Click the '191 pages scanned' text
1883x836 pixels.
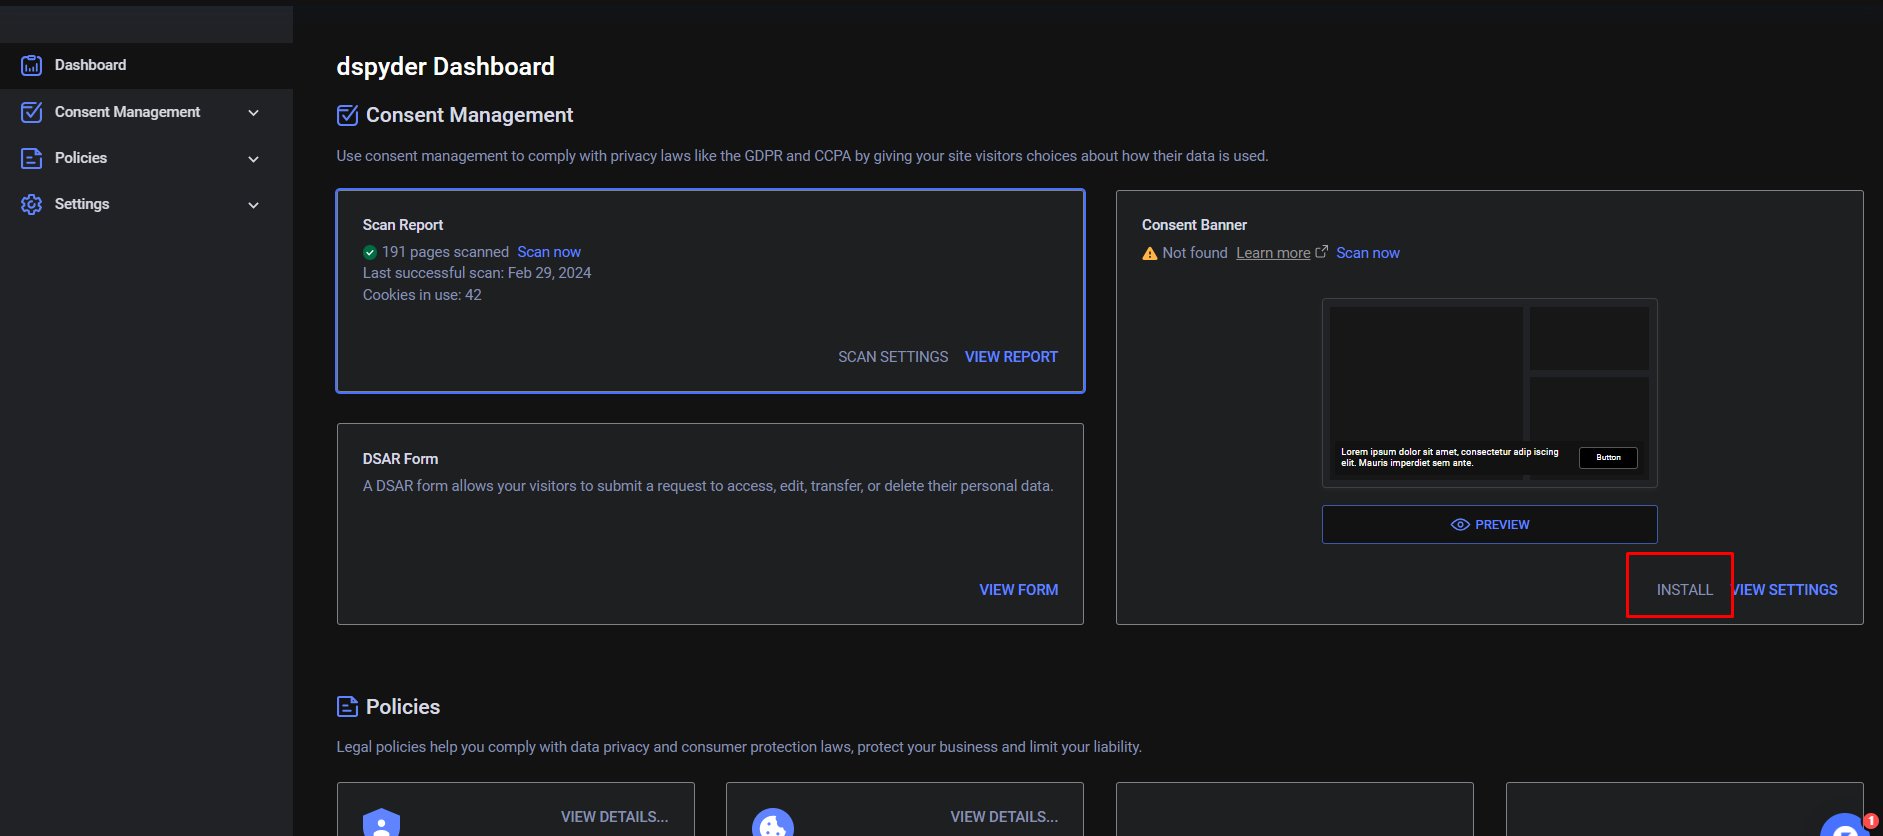tap(445, 252)
